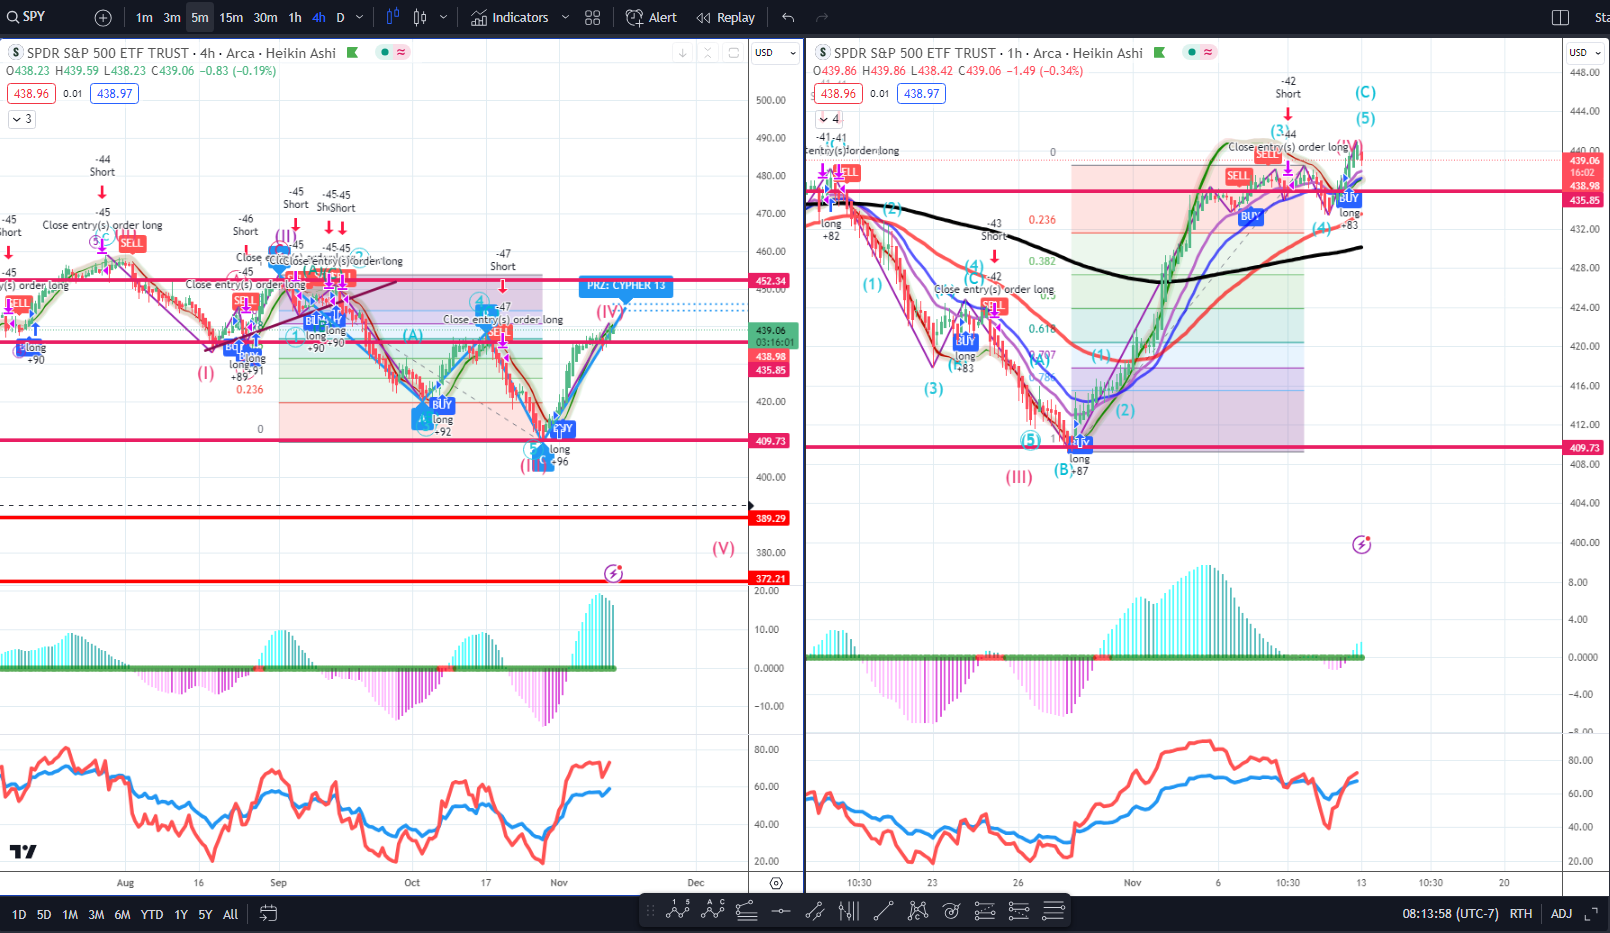Open the go-to-date calendar icon

coord(268,913)
